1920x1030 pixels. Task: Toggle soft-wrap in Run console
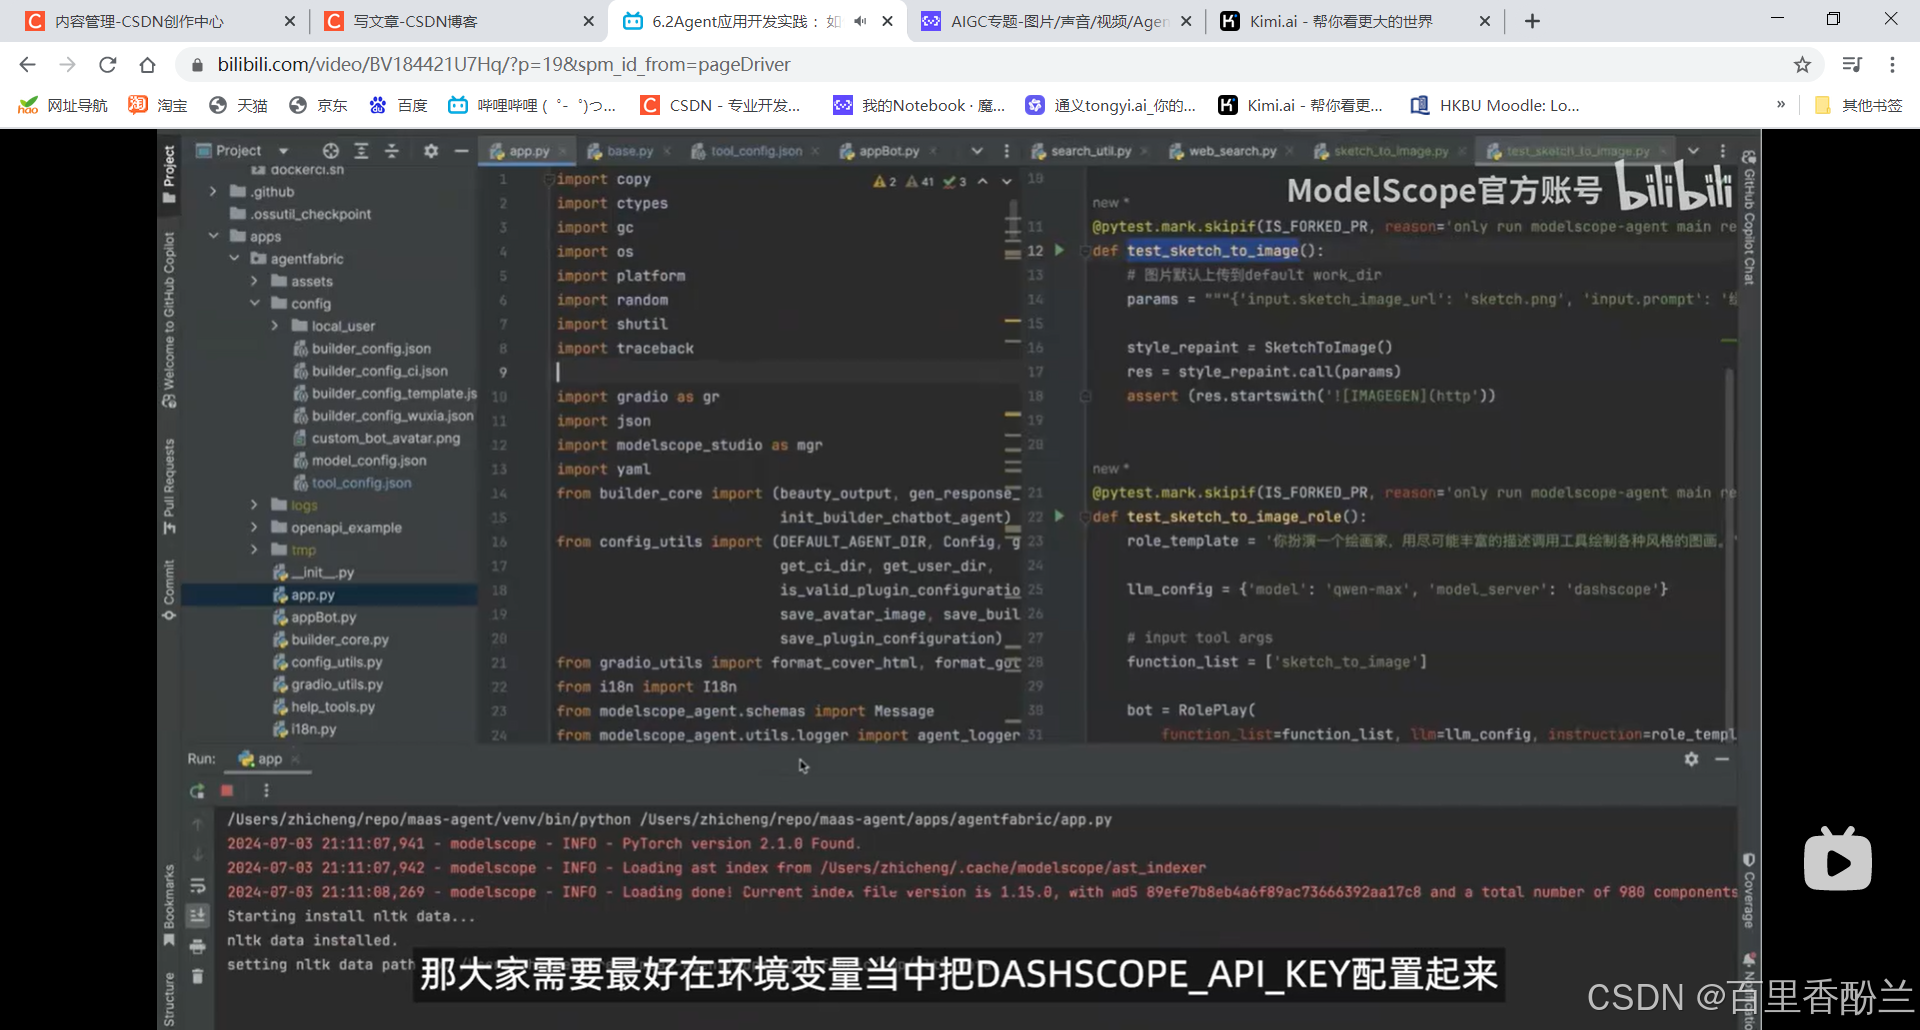(197, 886)
